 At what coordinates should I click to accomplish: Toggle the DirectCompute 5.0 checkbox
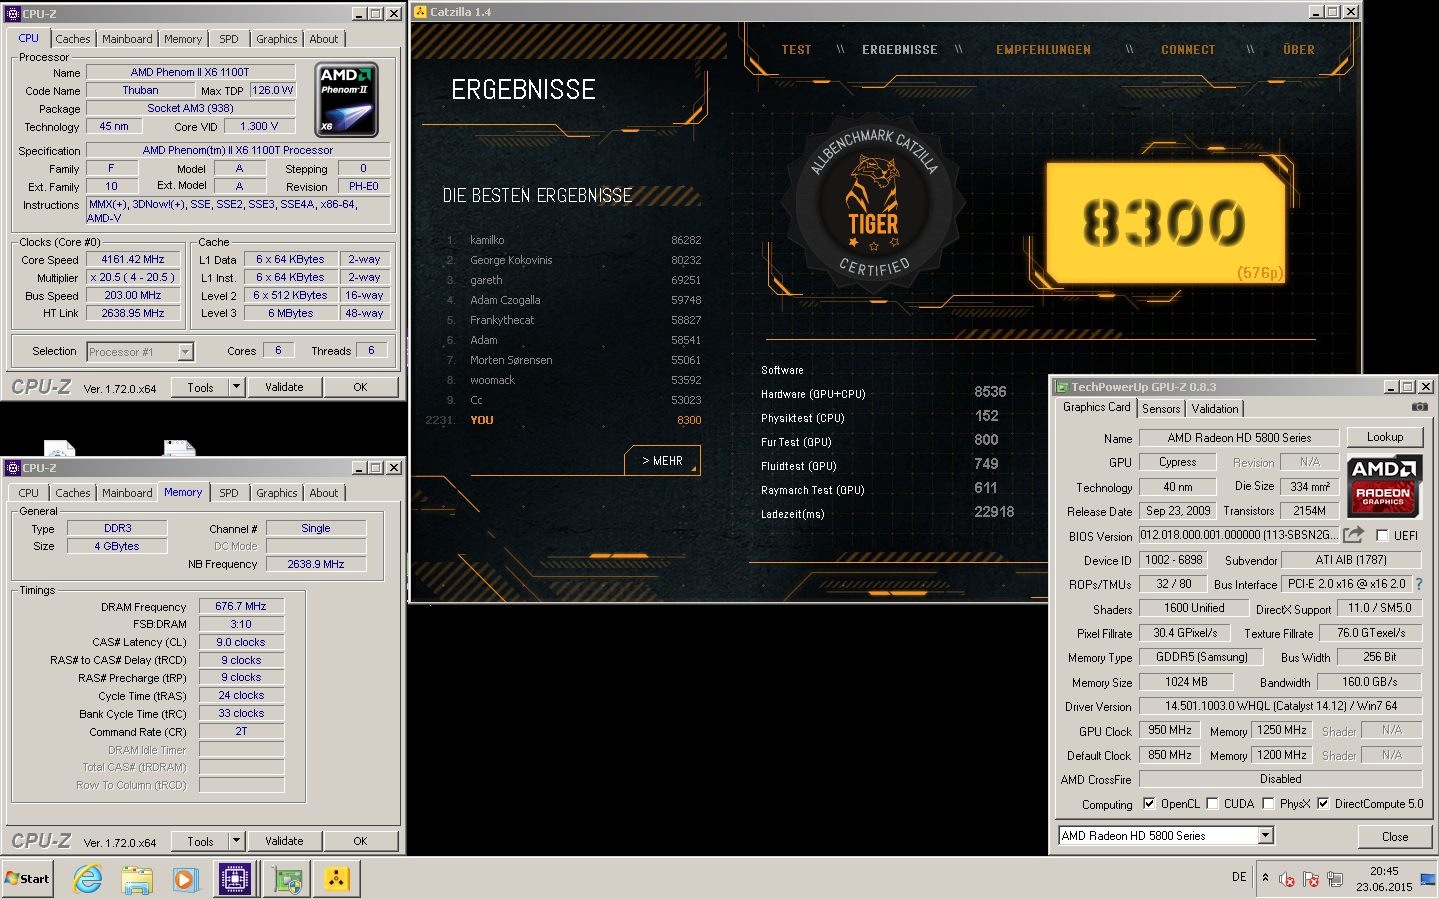(1323, 804)
